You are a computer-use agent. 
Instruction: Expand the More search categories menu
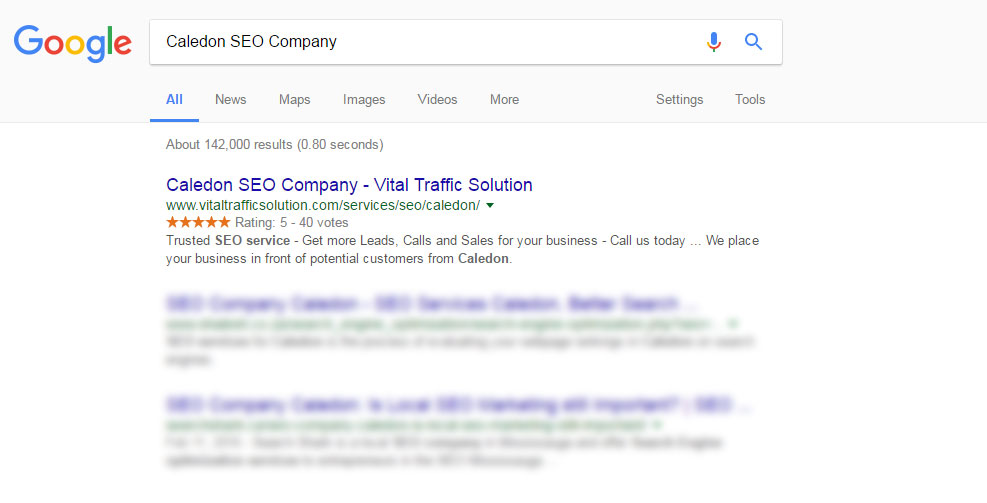pos(504,99)
